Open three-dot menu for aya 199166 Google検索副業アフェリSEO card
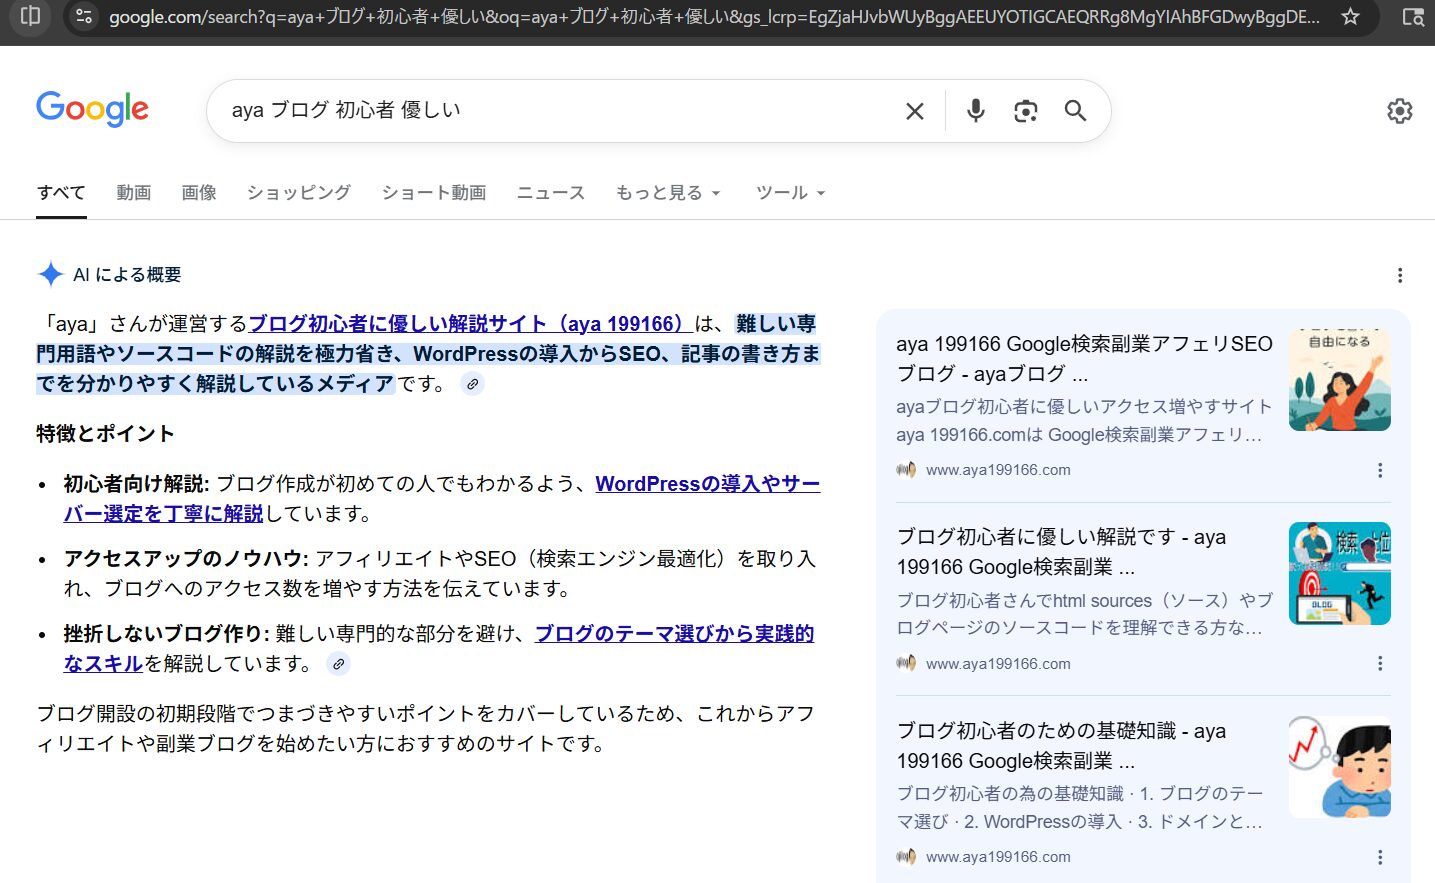The height and width of the screenshot is (883, 1435). pyautogui.click(x=1380, y=470)
